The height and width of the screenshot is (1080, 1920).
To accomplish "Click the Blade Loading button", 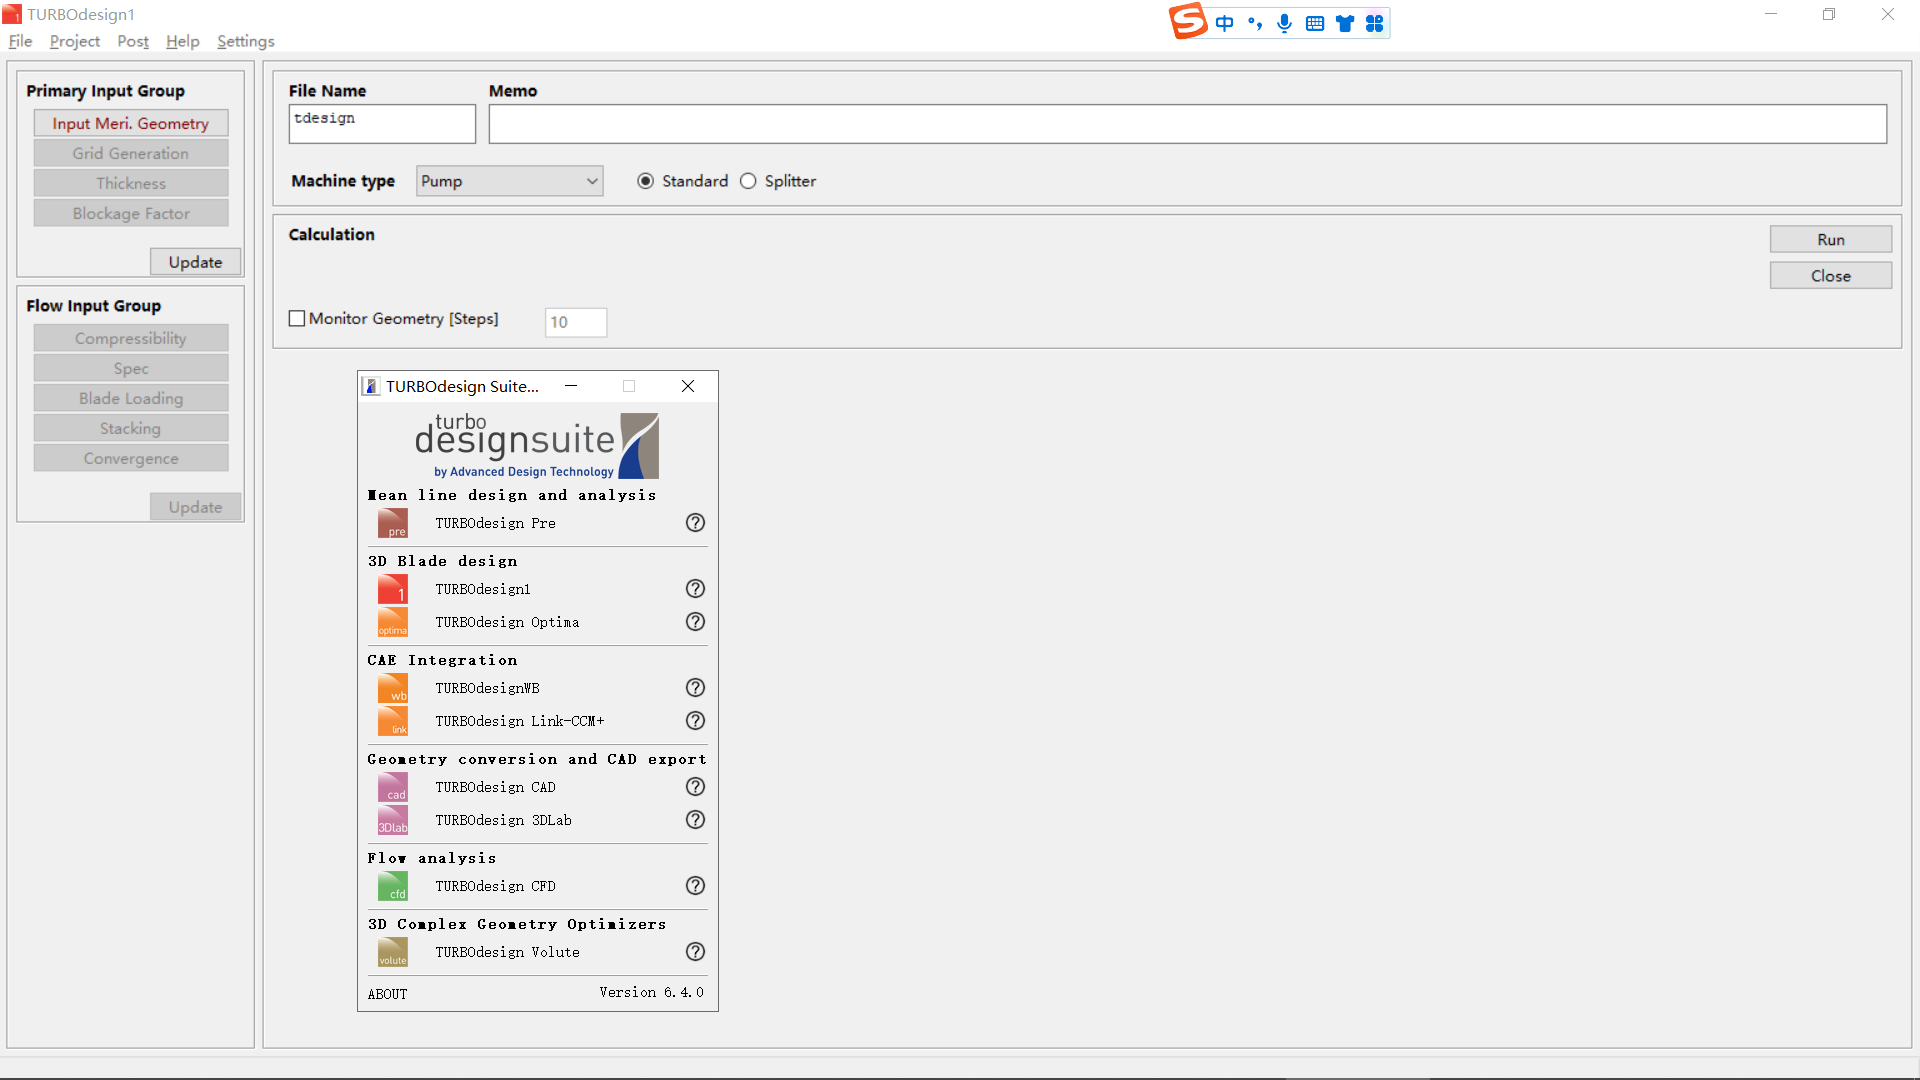I will (131, 398).
